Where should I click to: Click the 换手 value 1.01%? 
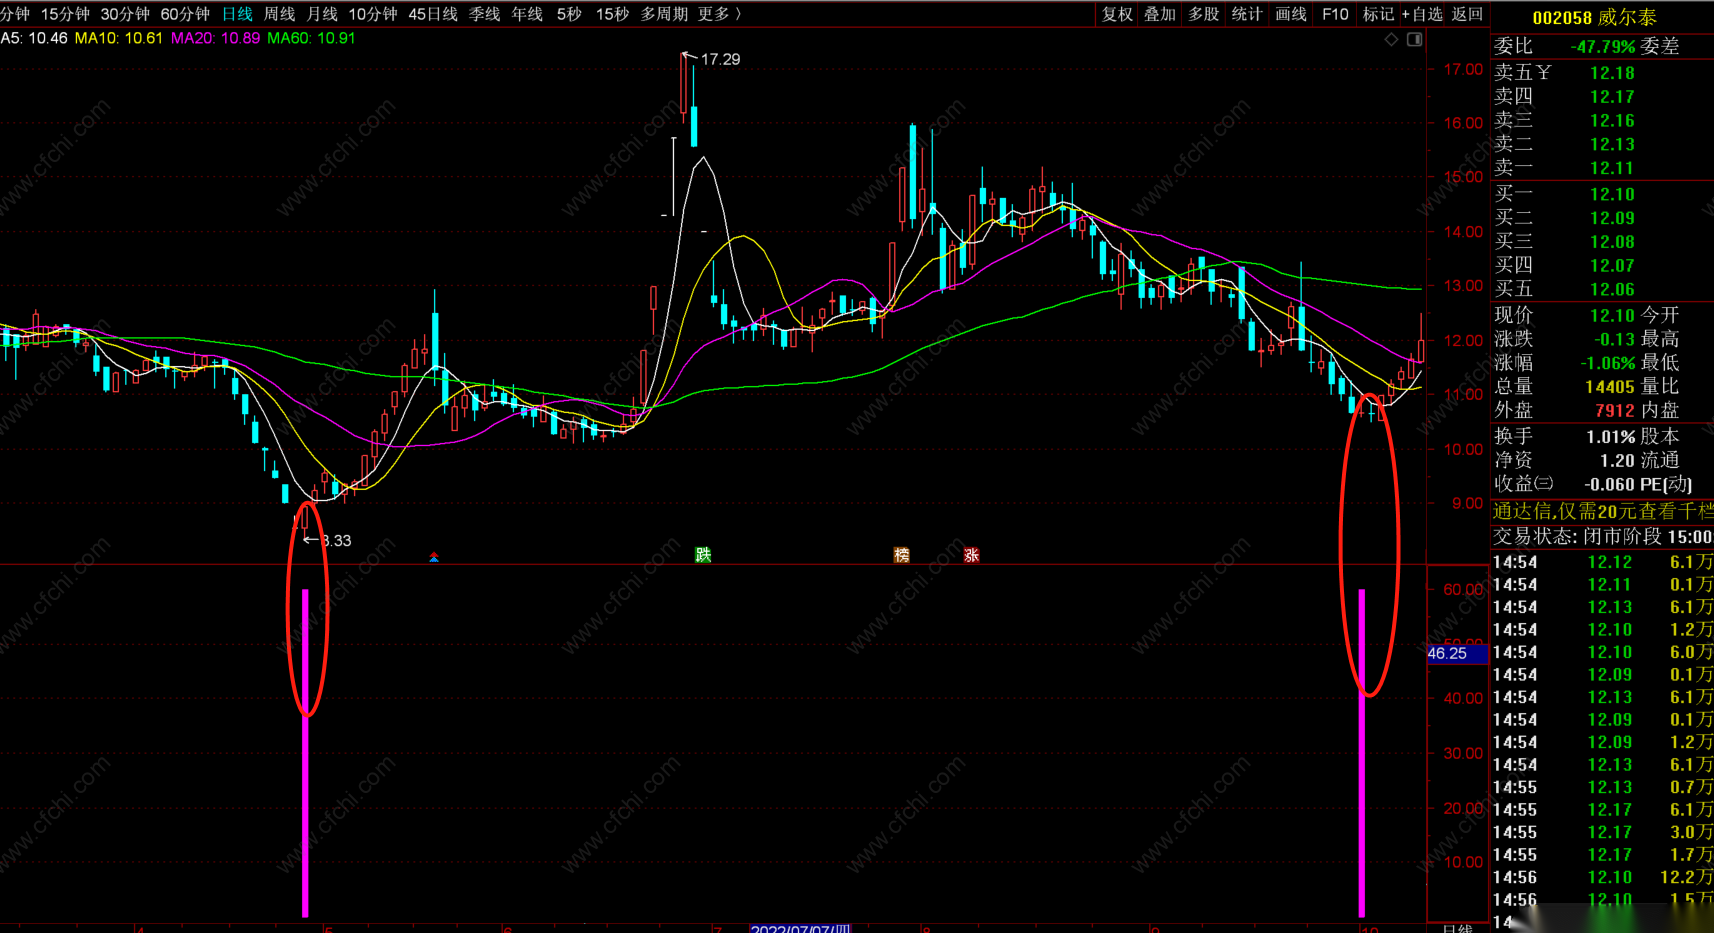(x=1611, y=437)
